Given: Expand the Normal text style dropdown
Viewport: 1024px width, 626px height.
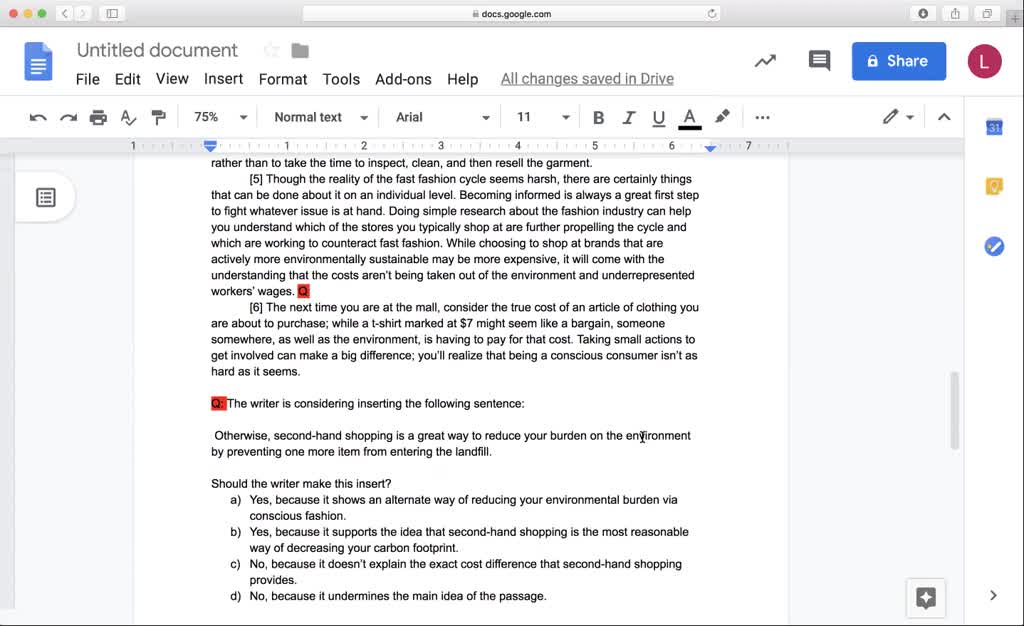Looking at the screenshot, I should click(320, 117).
